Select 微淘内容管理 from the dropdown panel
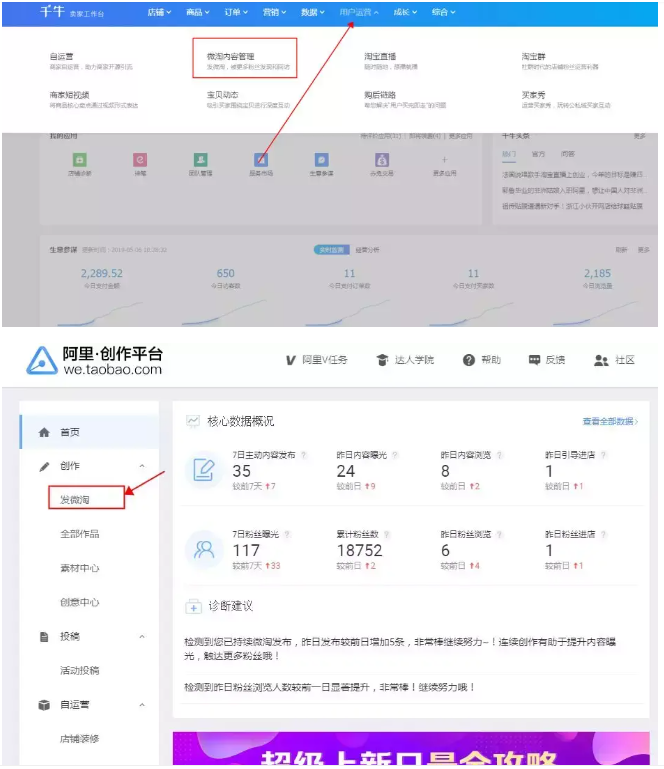664x769 pixels. click(x=230, y=56)
